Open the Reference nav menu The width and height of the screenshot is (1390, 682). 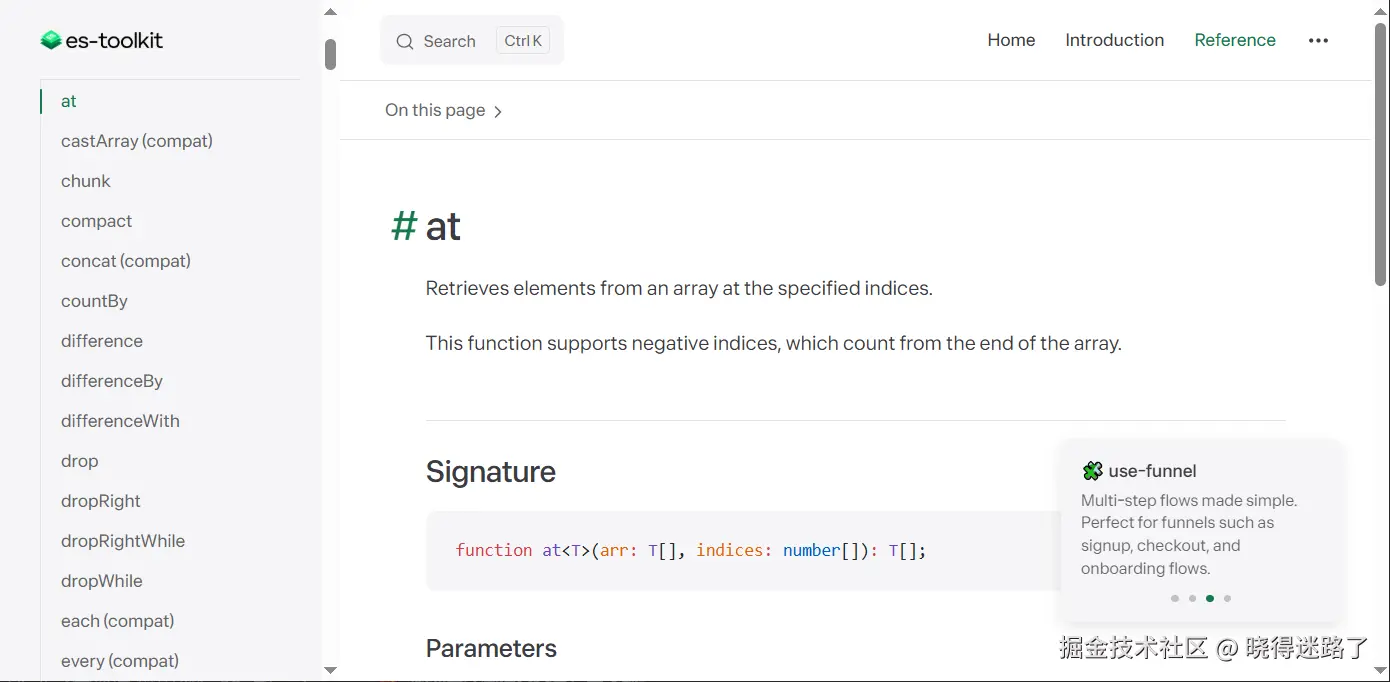[x=1235, y=40]
